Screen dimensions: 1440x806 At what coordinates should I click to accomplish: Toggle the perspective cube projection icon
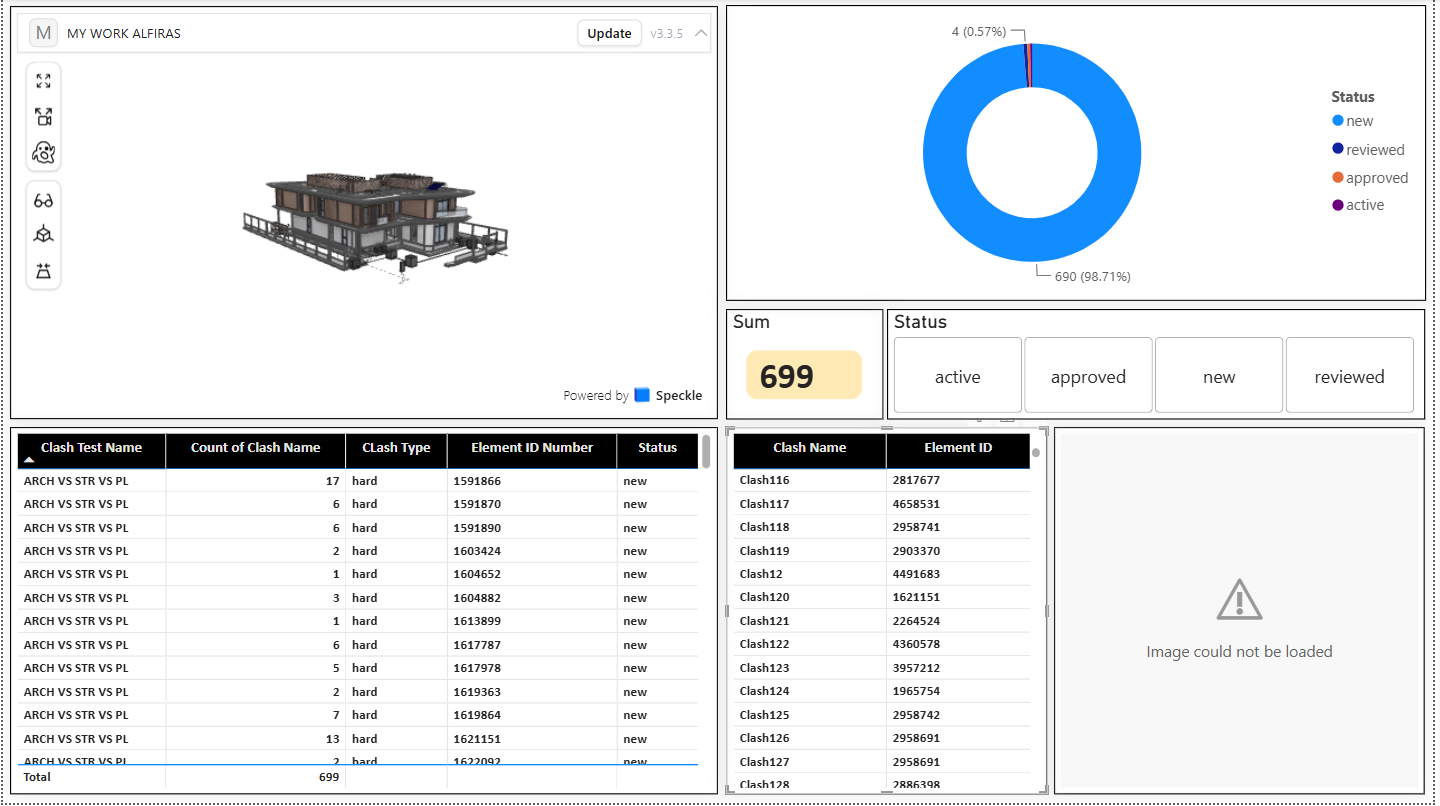43,235
